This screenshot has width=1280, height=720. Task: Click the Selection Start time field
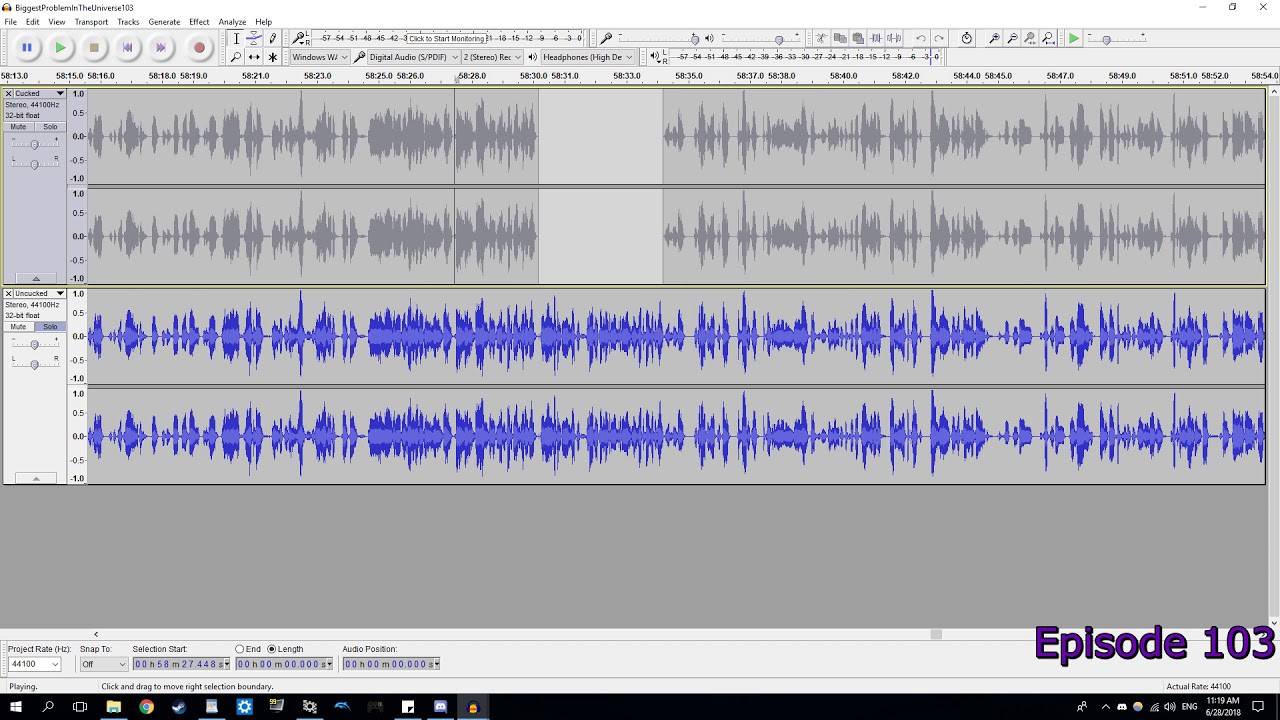(x=181, y=664)
